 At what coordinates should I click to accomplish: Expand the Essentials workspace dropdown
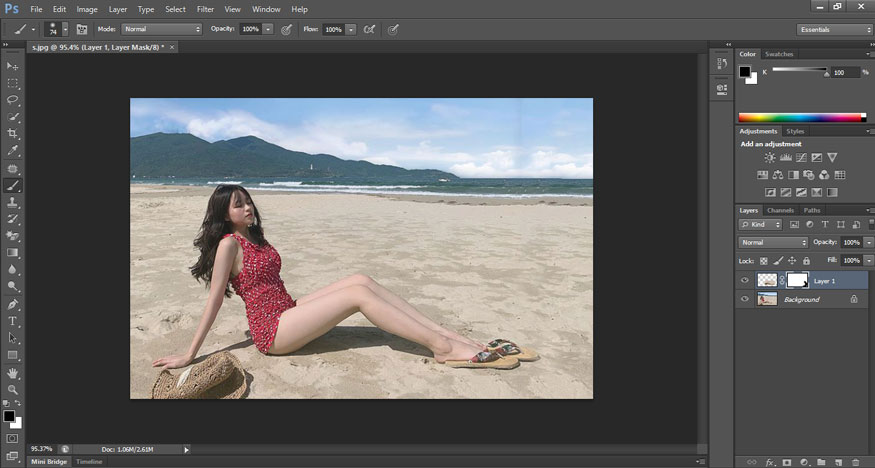tap(835, 29)
